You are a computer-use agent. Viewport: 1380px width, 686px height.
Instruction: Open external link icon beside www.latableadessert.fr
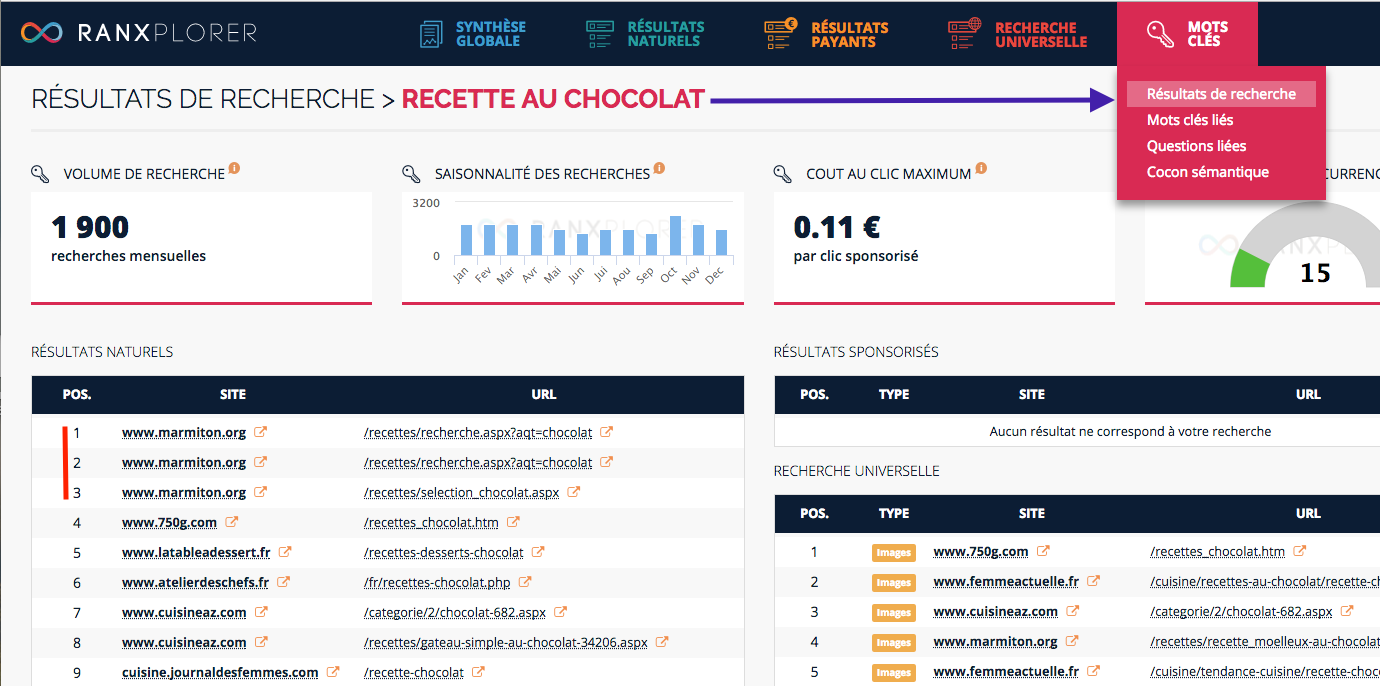click(x=285, y=552)
